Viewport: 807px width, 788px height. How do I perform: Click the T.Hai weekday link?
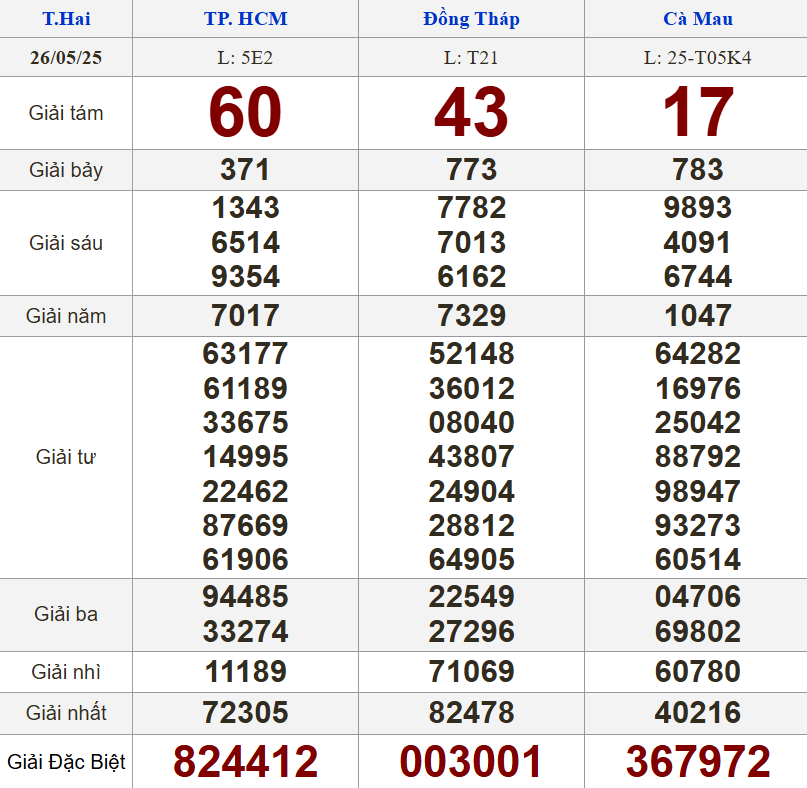click(65, 19)
